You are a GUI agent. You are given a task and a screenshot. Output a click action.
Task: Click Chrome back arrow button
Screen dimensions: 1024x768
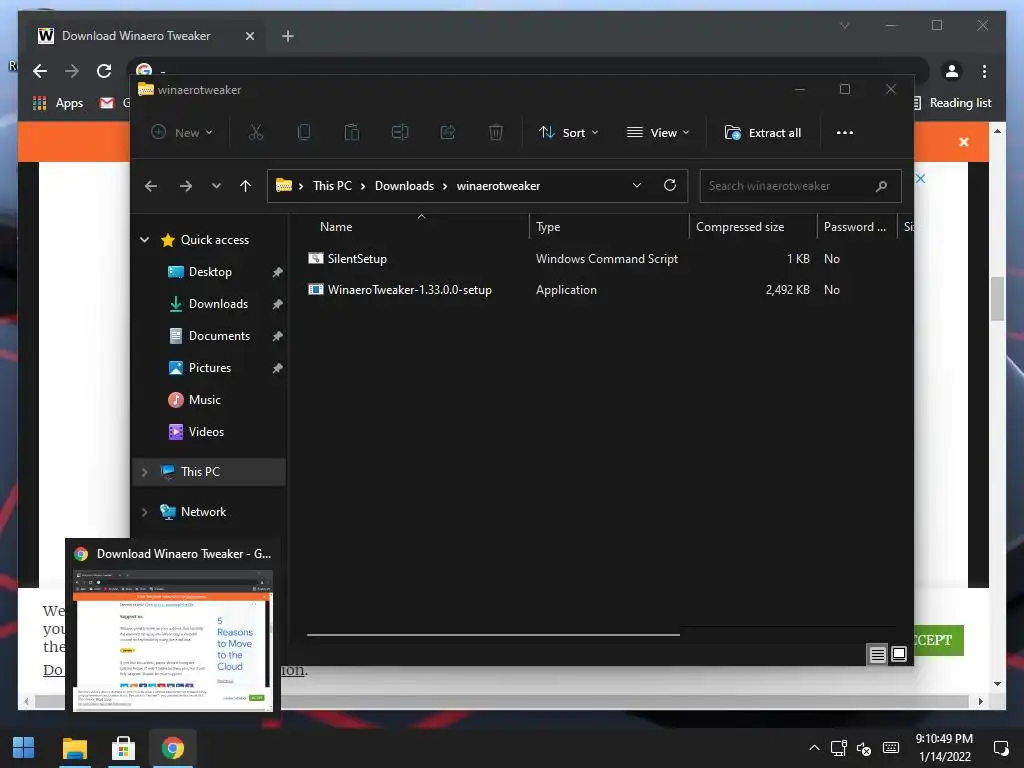[40, 71]
